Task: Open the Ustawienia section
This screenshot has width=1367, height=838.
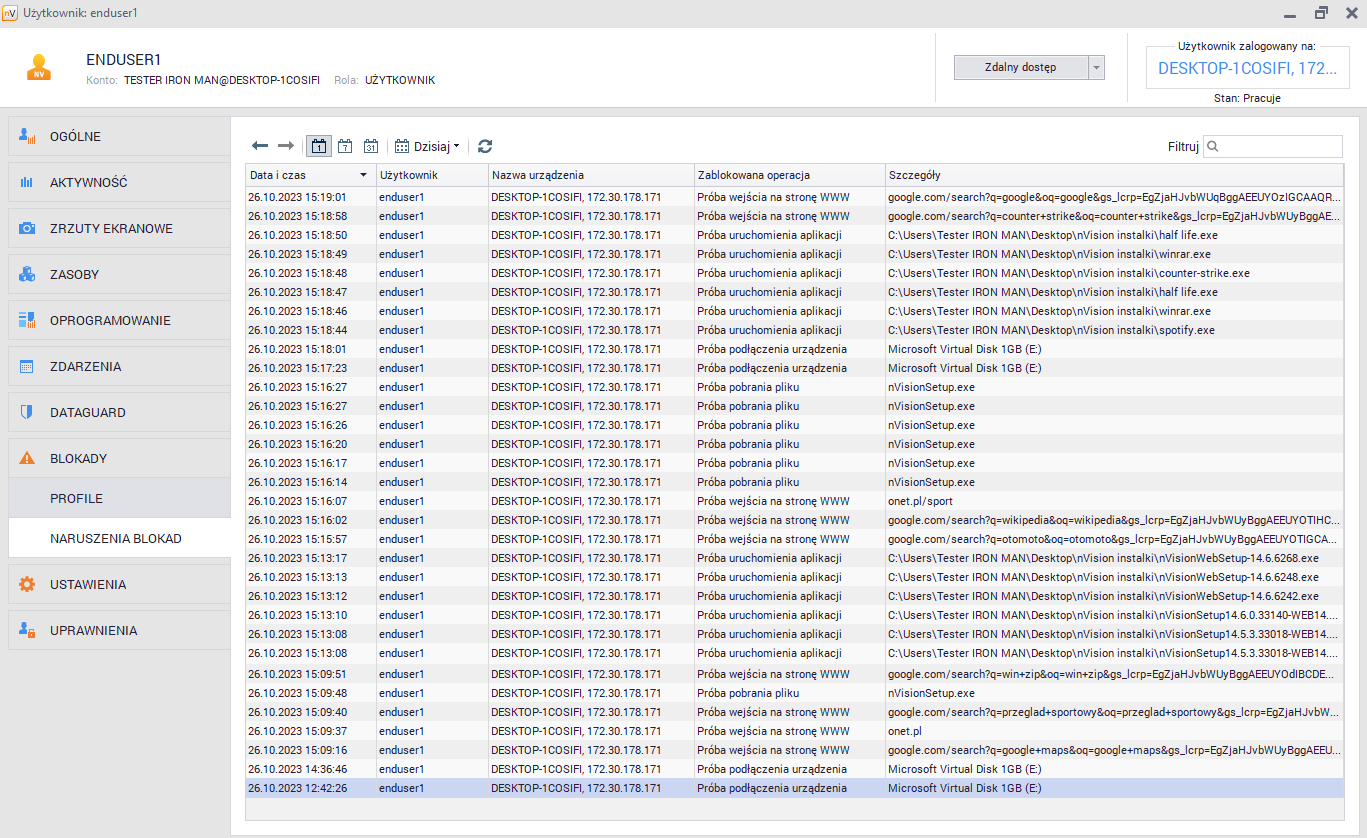Action: pos(119,585)
